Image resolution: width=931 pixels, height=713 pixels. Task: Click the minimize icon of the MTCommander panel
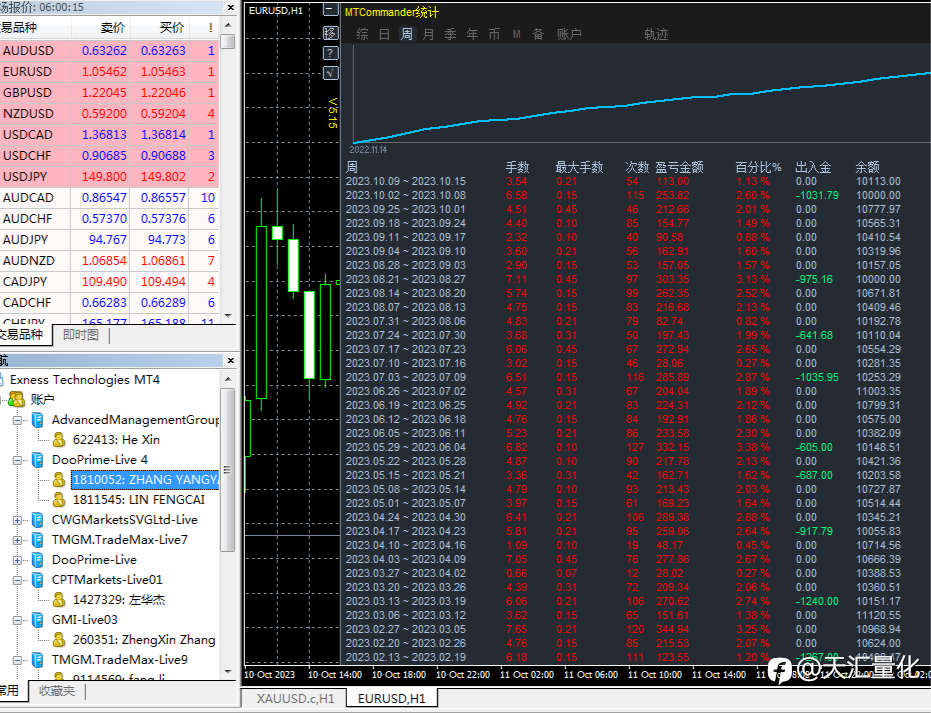pyautogui.click(x=331, y=10)
